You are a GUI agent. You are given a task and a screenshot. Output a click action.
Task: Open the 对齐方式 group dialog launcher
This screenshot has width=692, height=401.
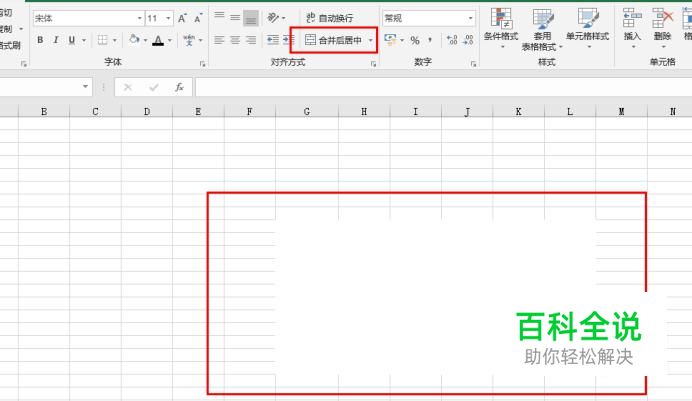pyautogui.click(x=373, y=64)
